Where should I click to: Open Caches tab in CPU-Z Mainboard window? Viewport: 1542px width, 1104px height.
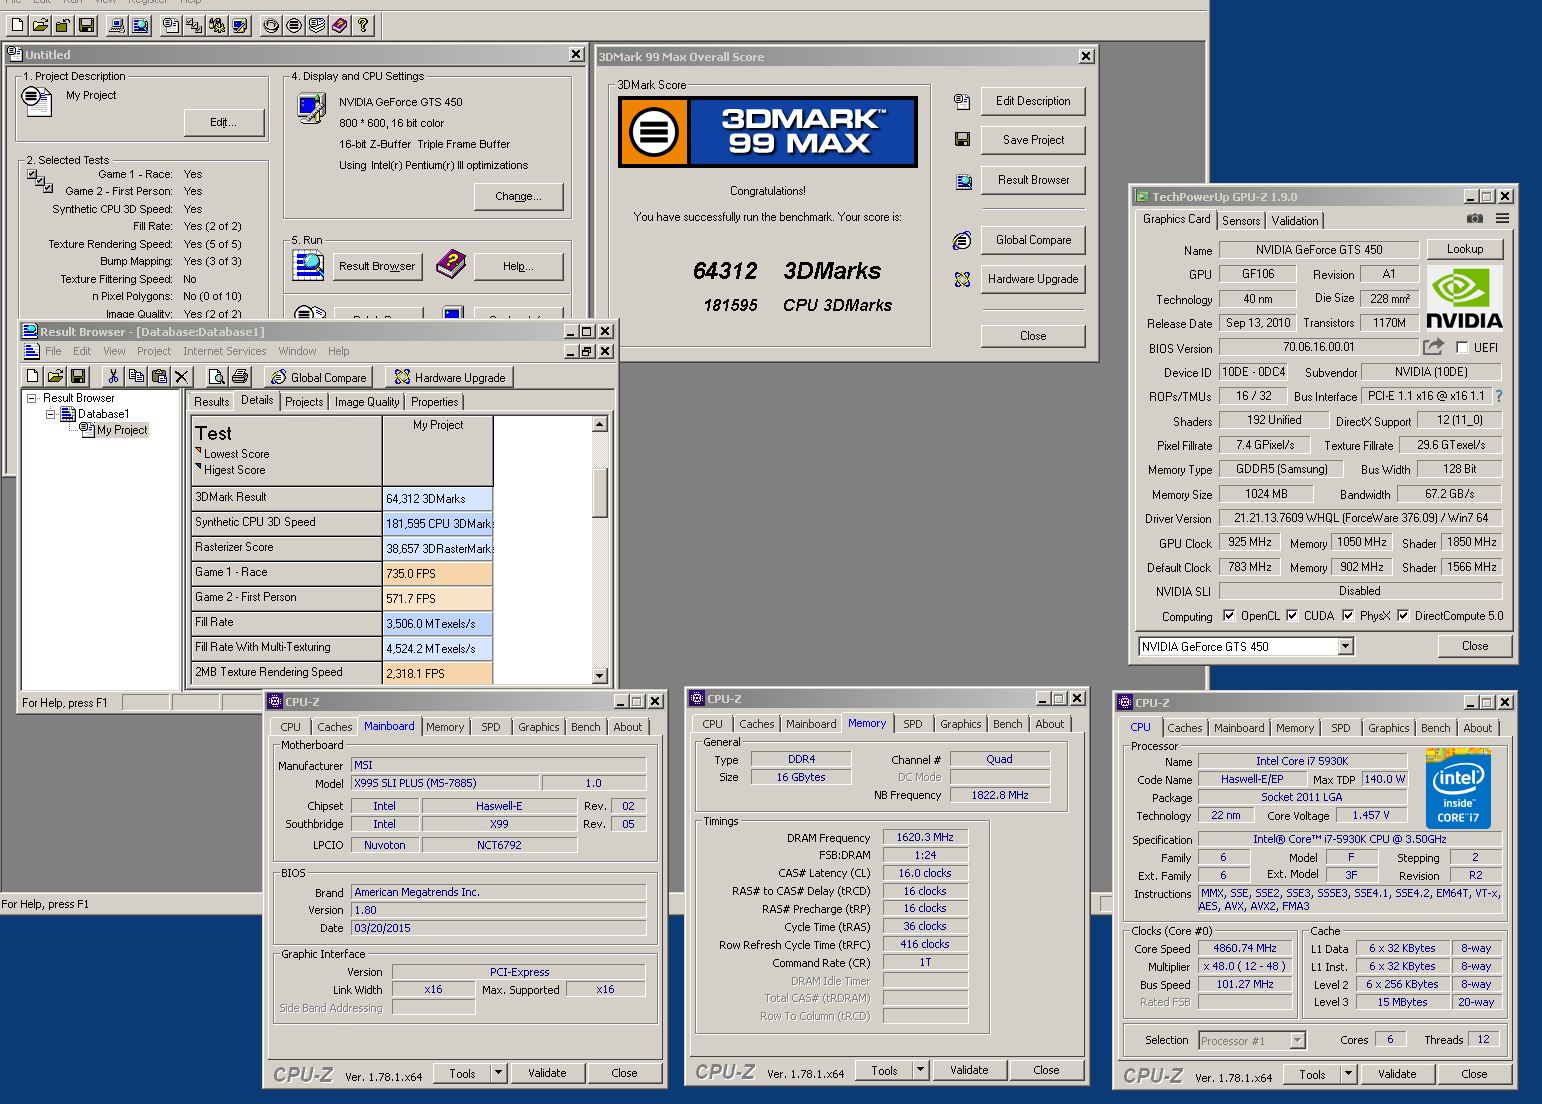pos(335,727)
